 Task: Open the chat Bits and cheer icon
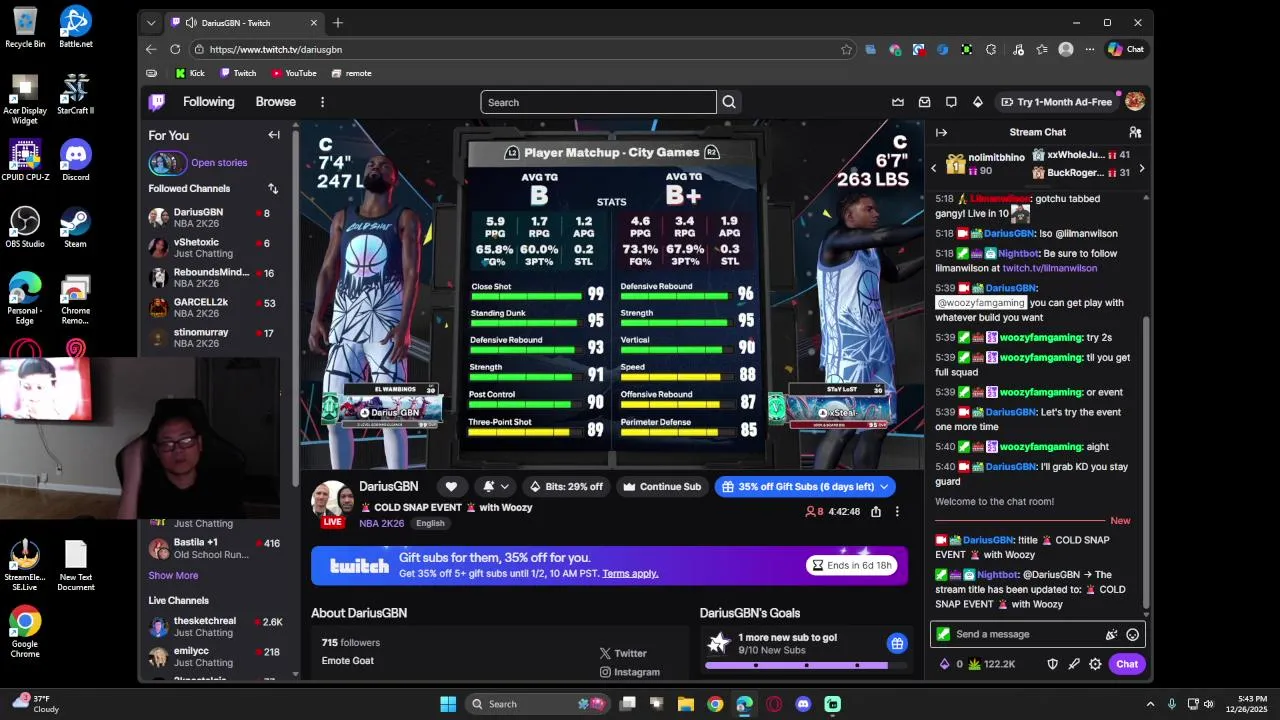pos(1111,634)
